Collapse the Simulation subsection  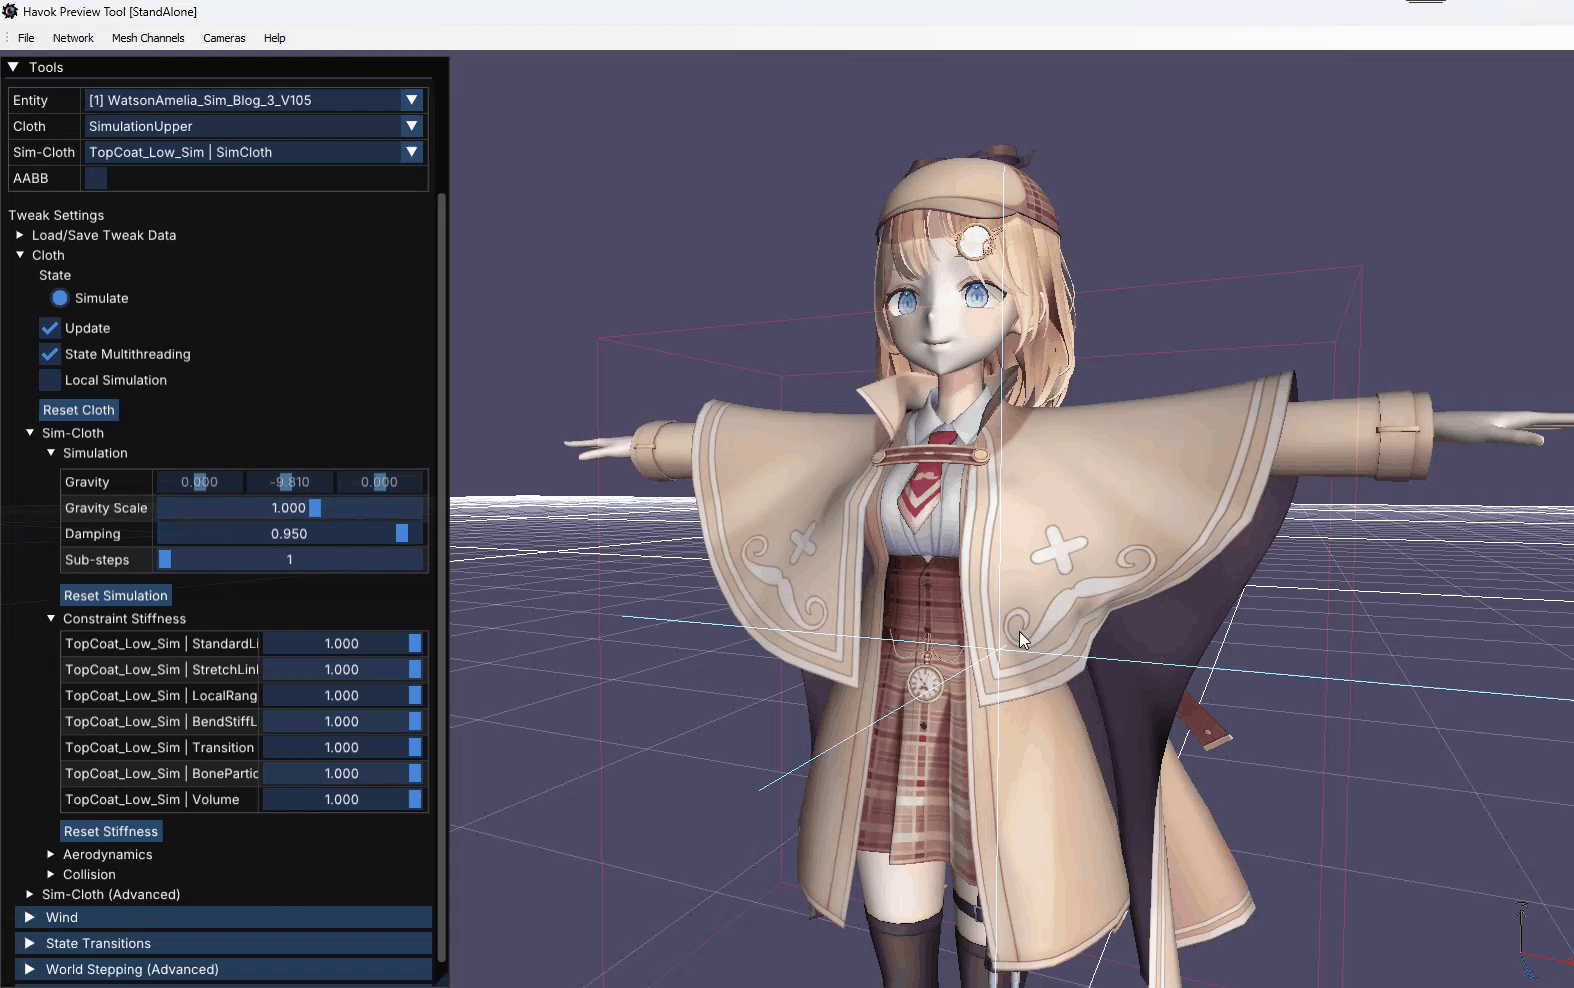(x=51, y=453)
